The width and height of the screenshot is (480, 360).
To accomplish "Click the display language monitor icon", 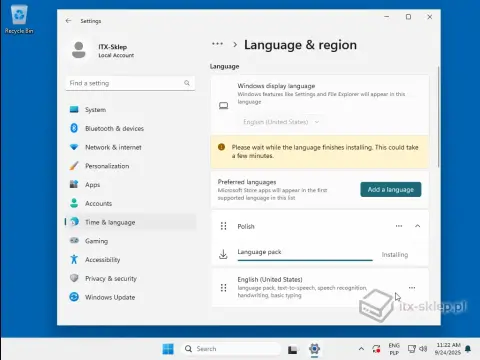I will point(223,106).
